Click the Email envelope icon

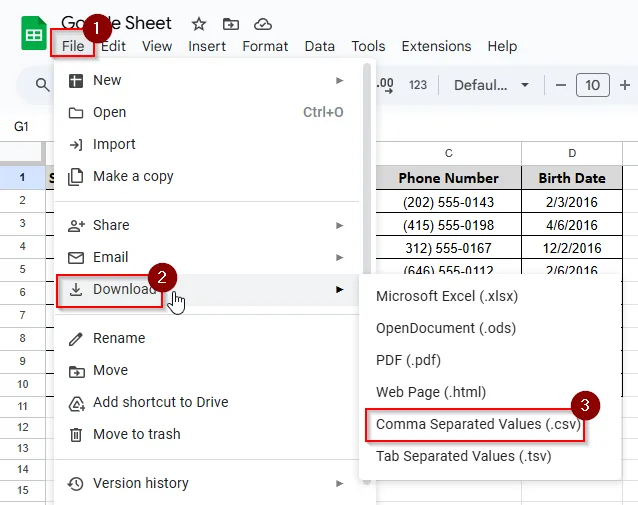pos(76,258)
